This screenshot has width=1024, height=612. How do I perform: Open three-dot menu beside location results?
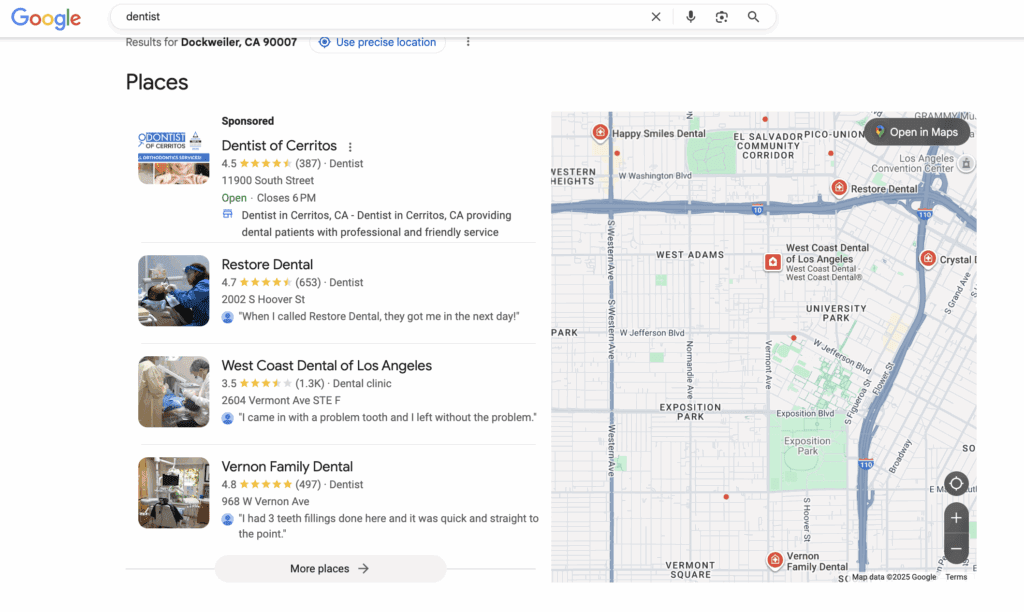467,42
